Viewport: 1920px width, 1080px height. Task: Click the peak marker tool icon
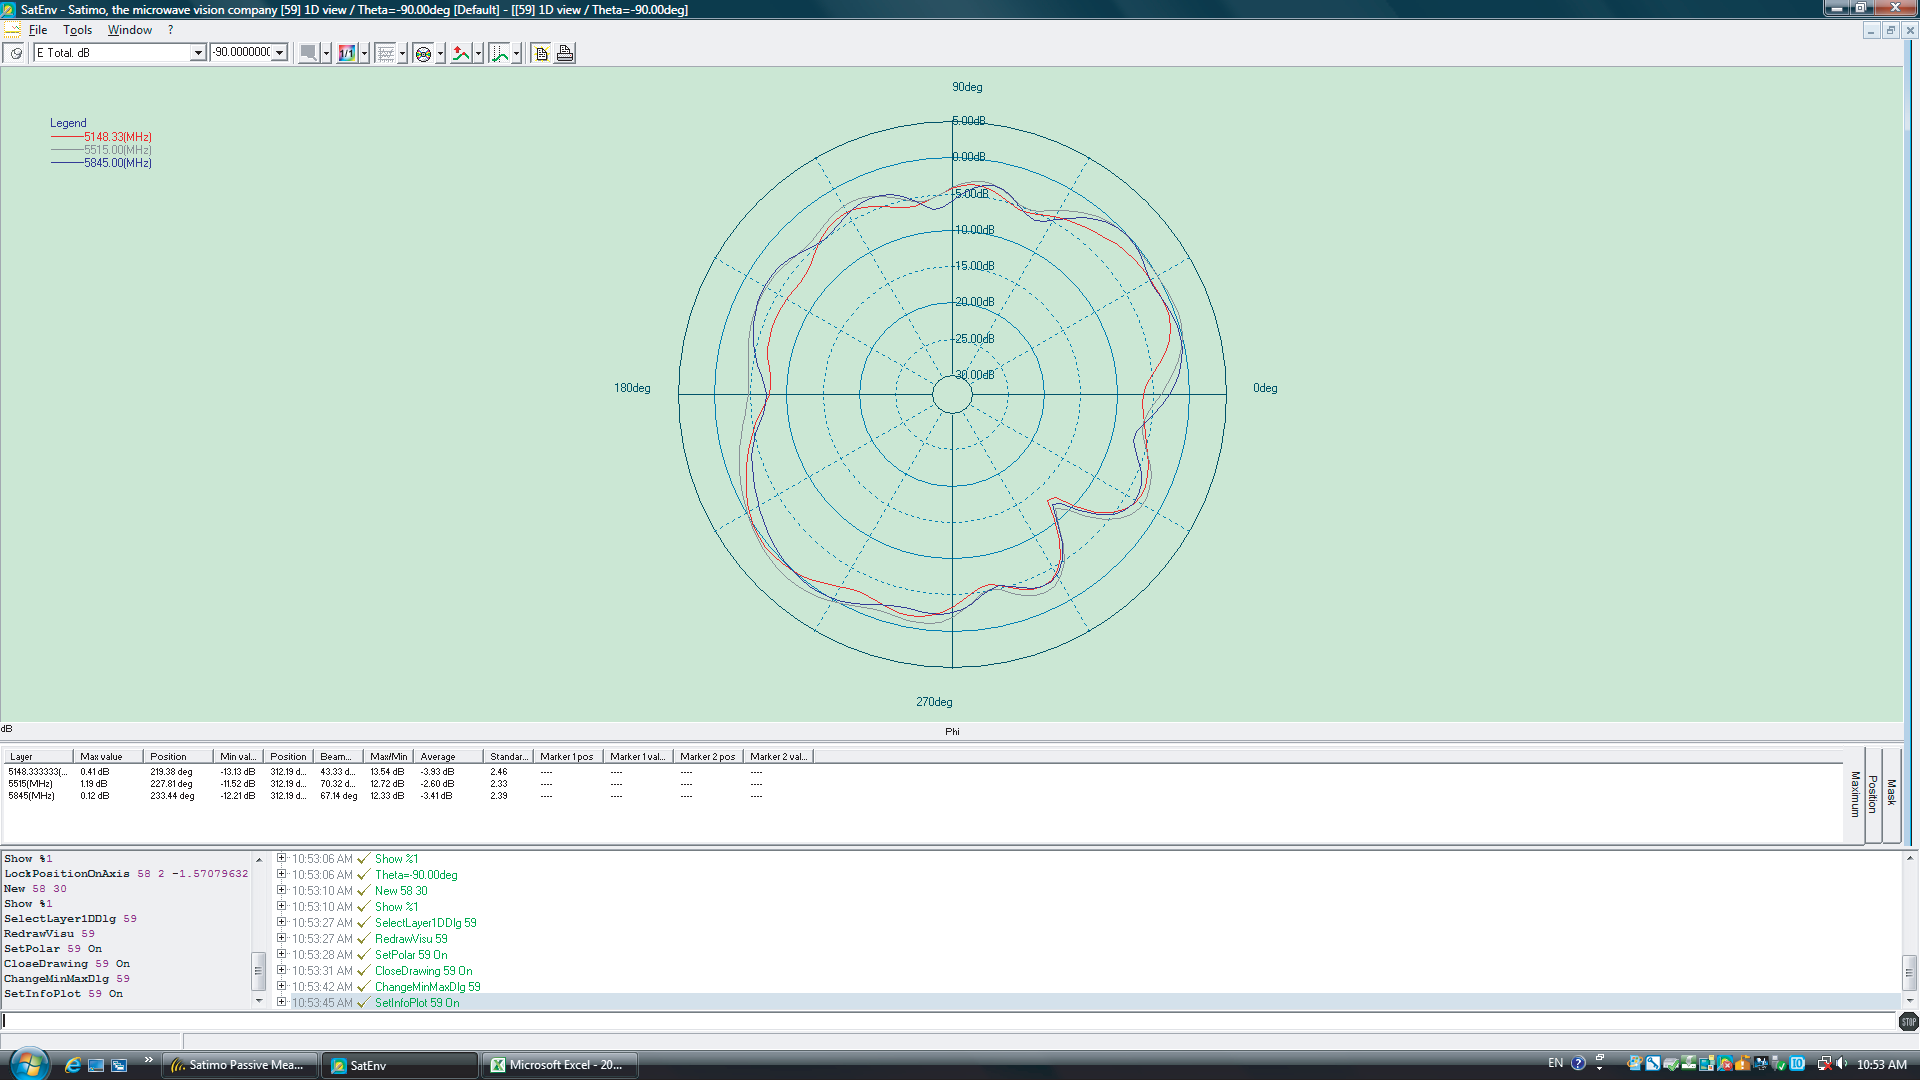(461, 53)
